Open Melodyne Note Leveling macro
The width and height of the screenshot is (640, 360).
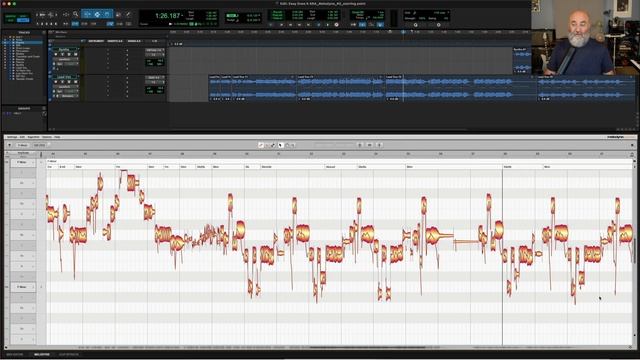click(x=379, y=145)
